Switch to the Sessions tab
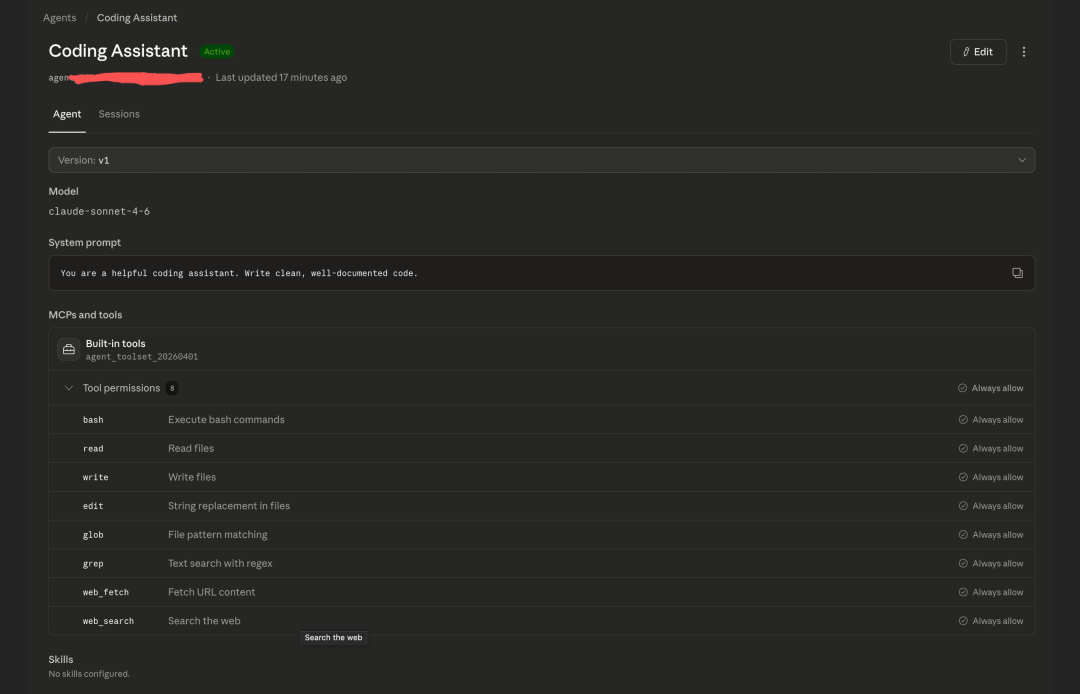Viewport: 1080px width, 694px height. pos(119,114)
